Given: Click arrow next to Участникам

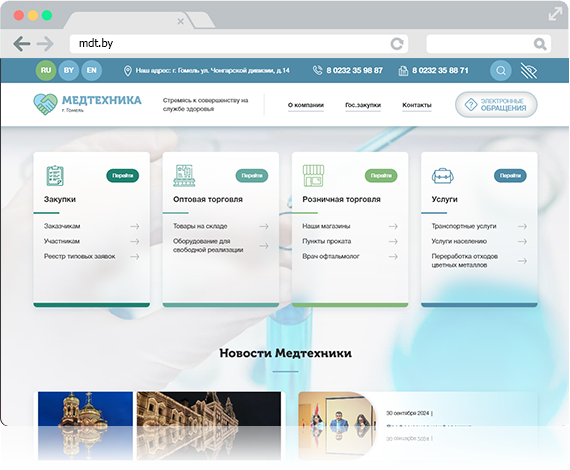Looking at the screenshot, I should point(135,241).
